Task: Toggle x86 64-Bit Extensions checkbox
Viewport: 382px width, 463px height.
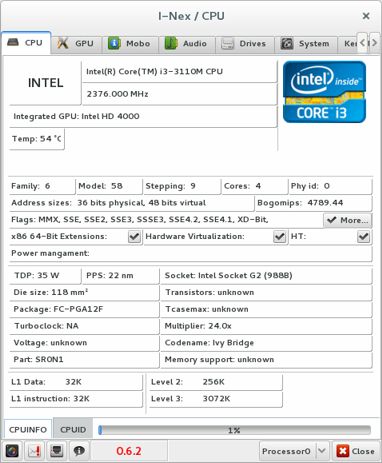Action: coord(134,237)
